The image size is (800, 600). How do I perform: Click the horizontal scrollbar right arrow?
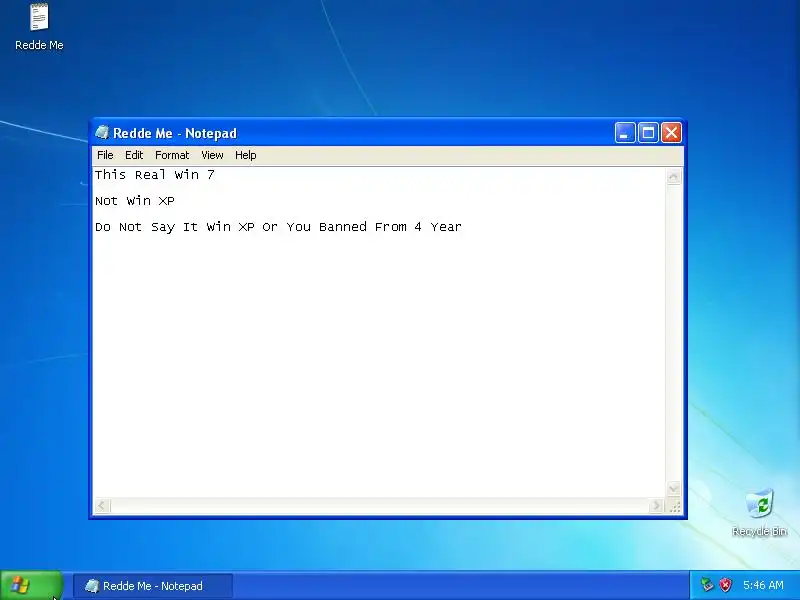tap(656, 506)
